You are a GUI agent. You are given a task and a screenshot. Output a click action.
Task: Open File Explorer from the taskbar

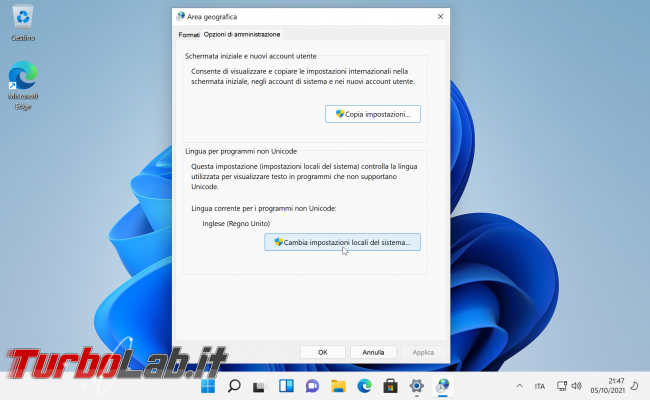pos(338,386)
